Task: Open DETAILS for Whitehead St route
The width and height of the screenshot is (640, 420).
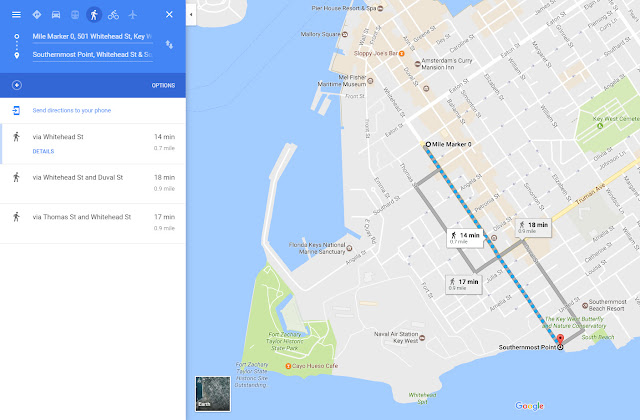Action: click(43, 151)
